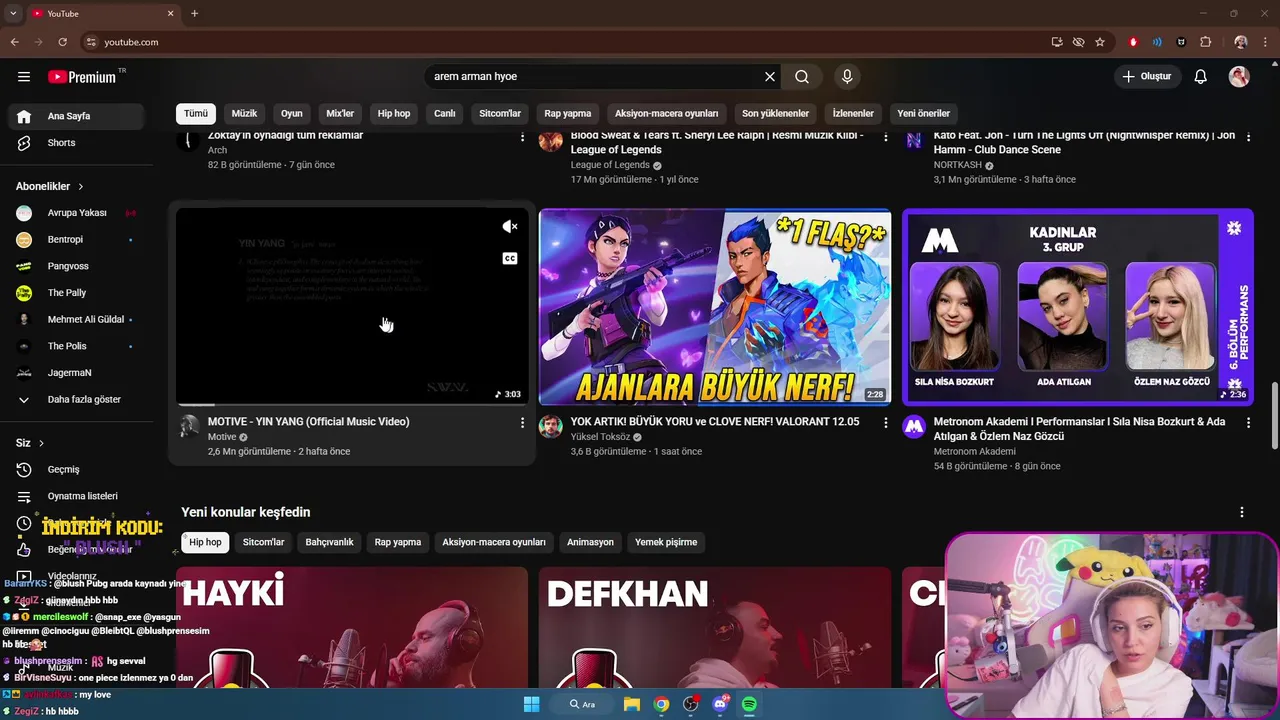Select the Oyun filter chip

coord(292,113)
